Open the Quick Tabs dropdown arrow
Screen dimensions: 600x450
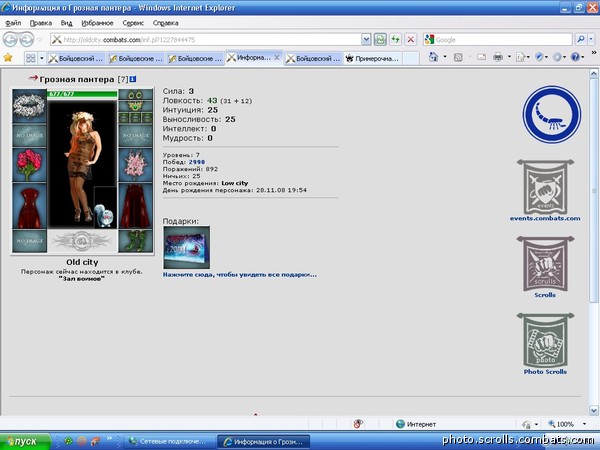[42, 58]
